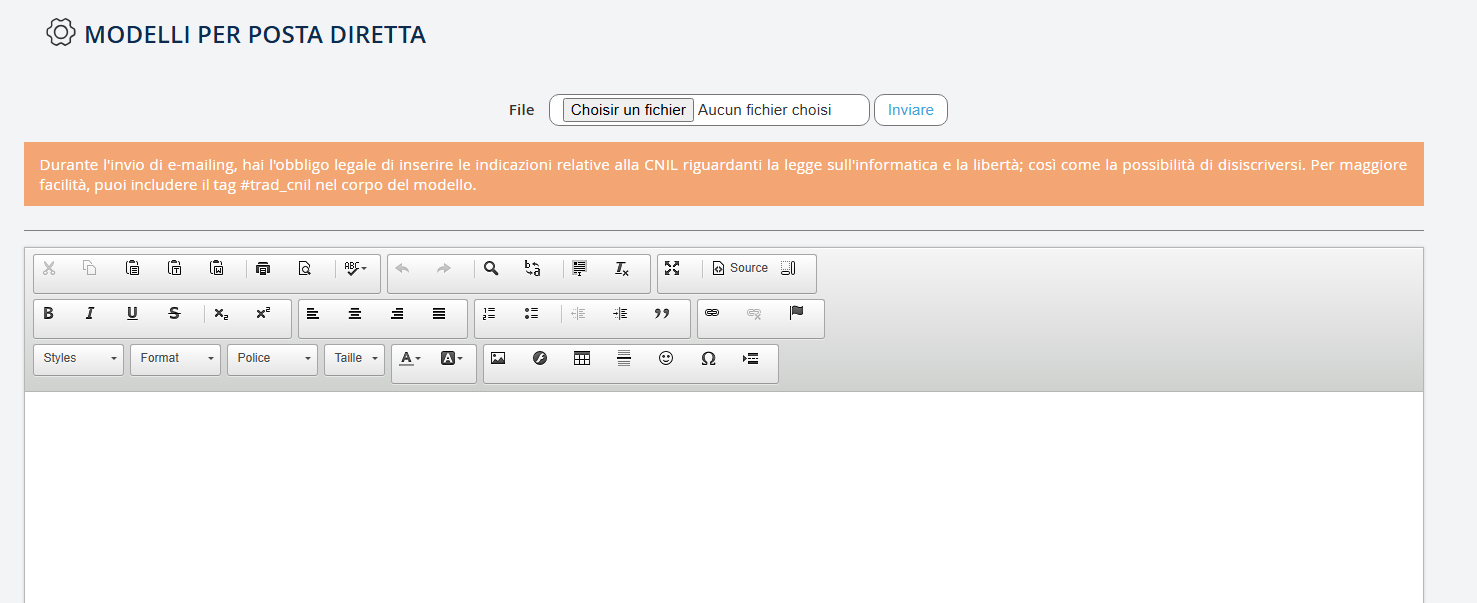Click the Inviare button

(910, 110)
